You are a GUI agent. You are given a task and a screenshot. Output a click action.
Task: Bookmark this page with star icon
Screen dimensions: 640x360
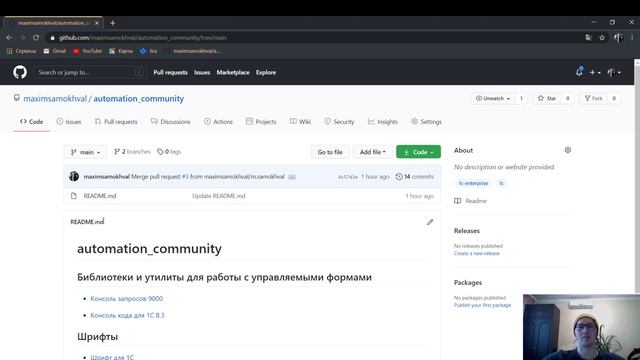(x=602, y=38)
